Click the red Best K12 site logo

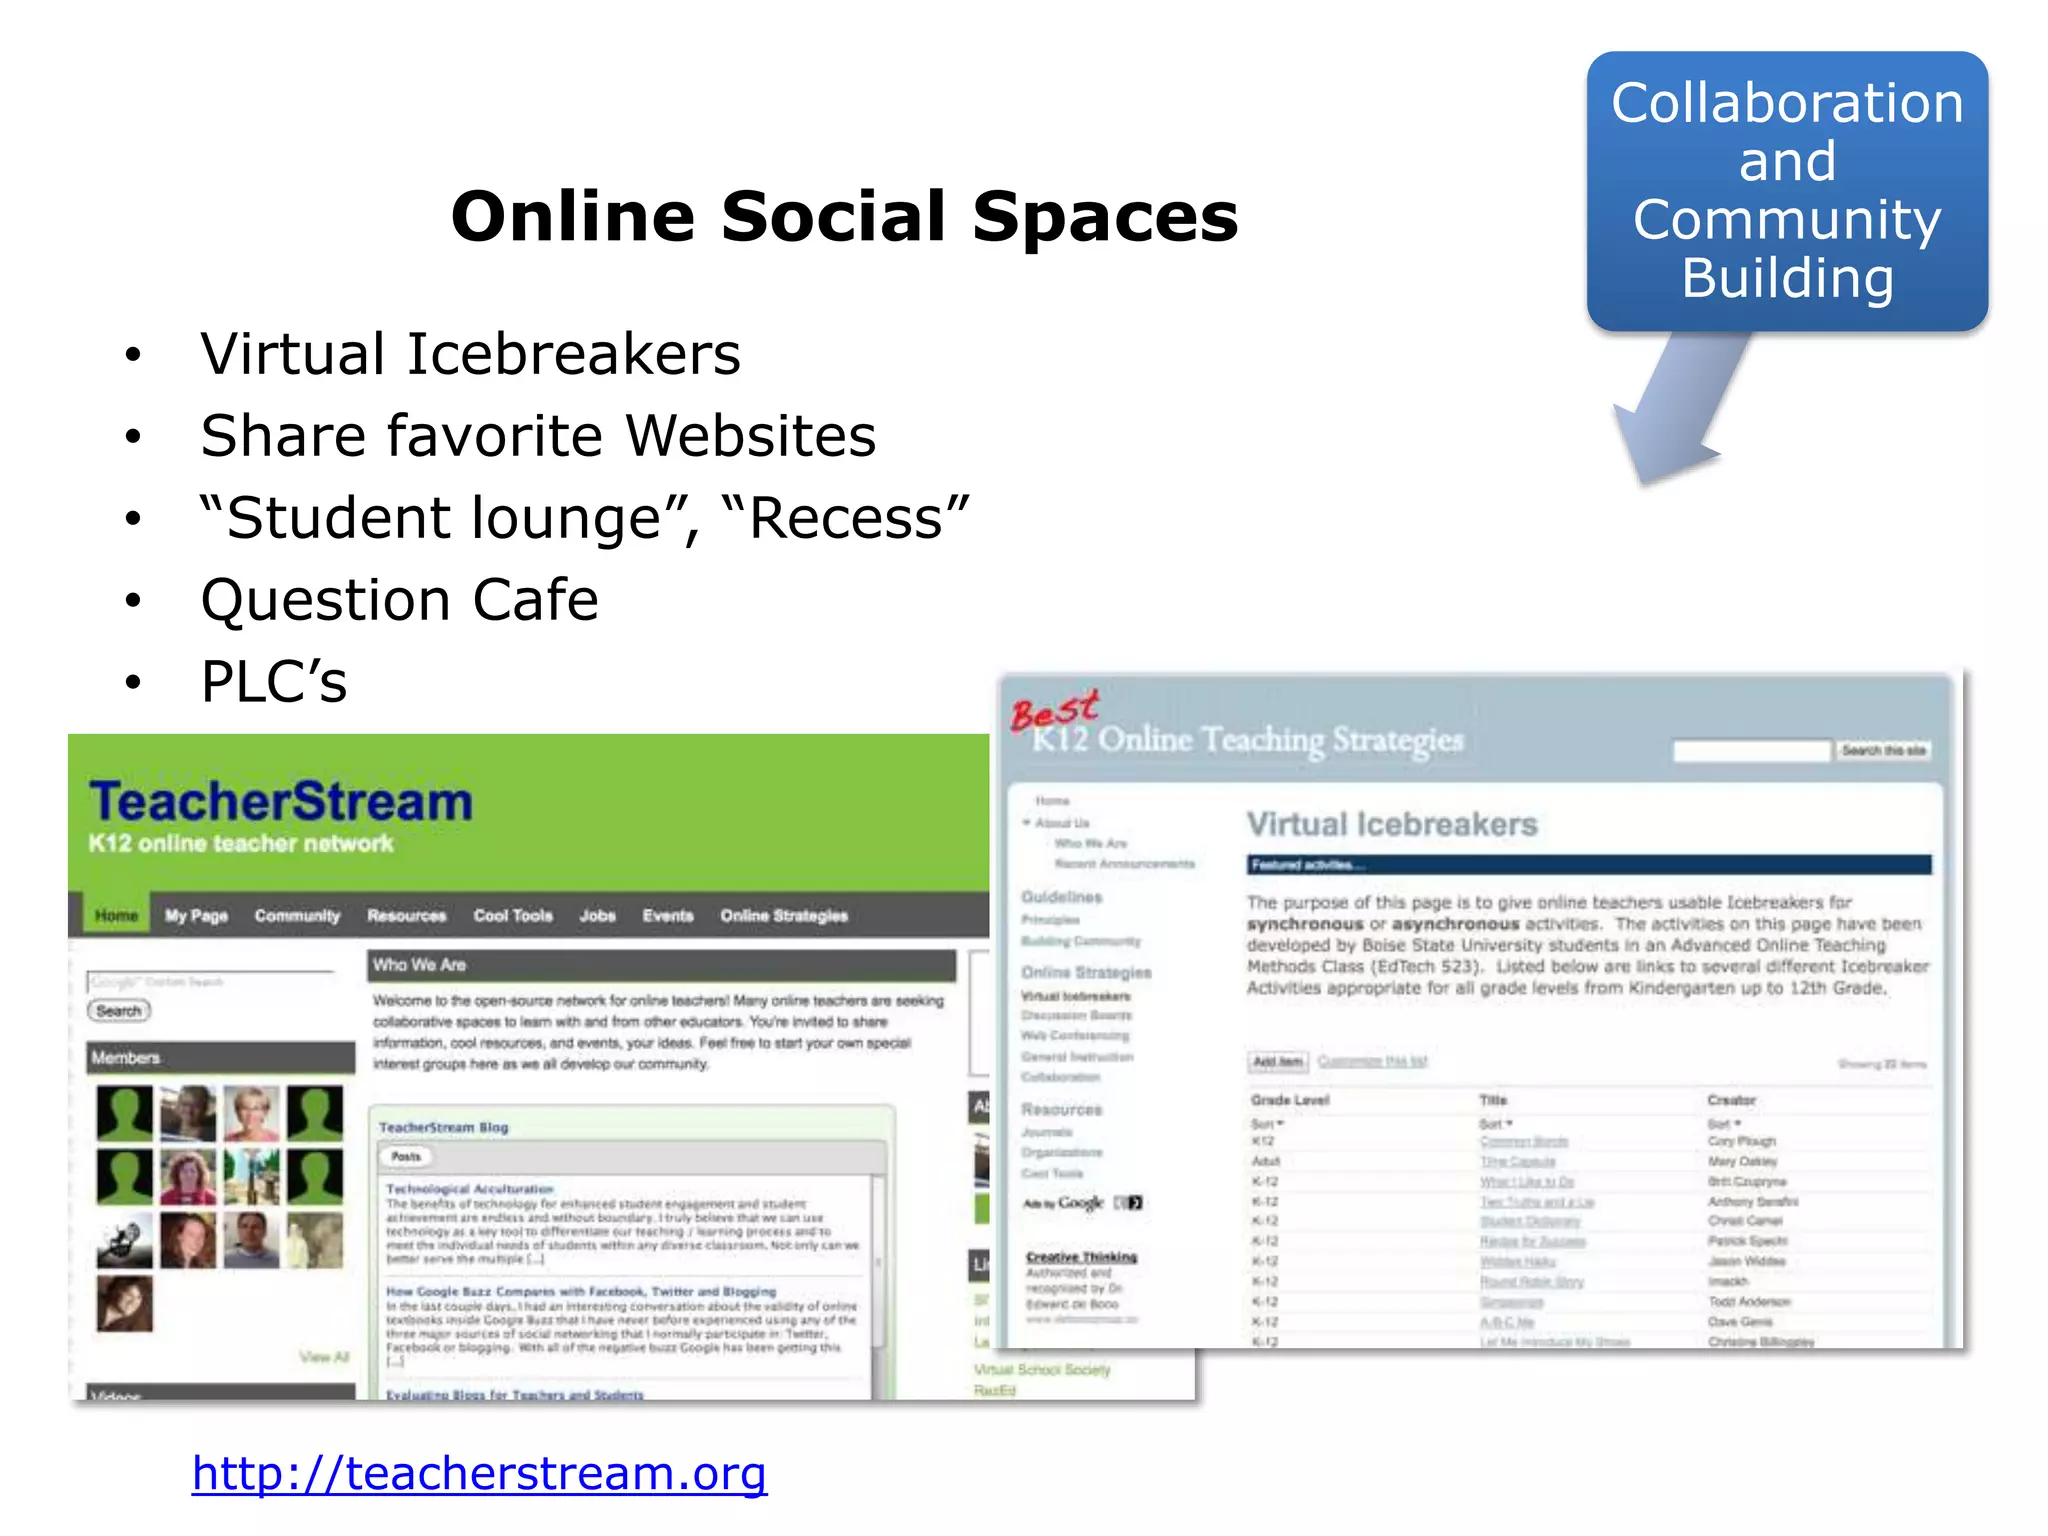click(x=1055, y=712)
